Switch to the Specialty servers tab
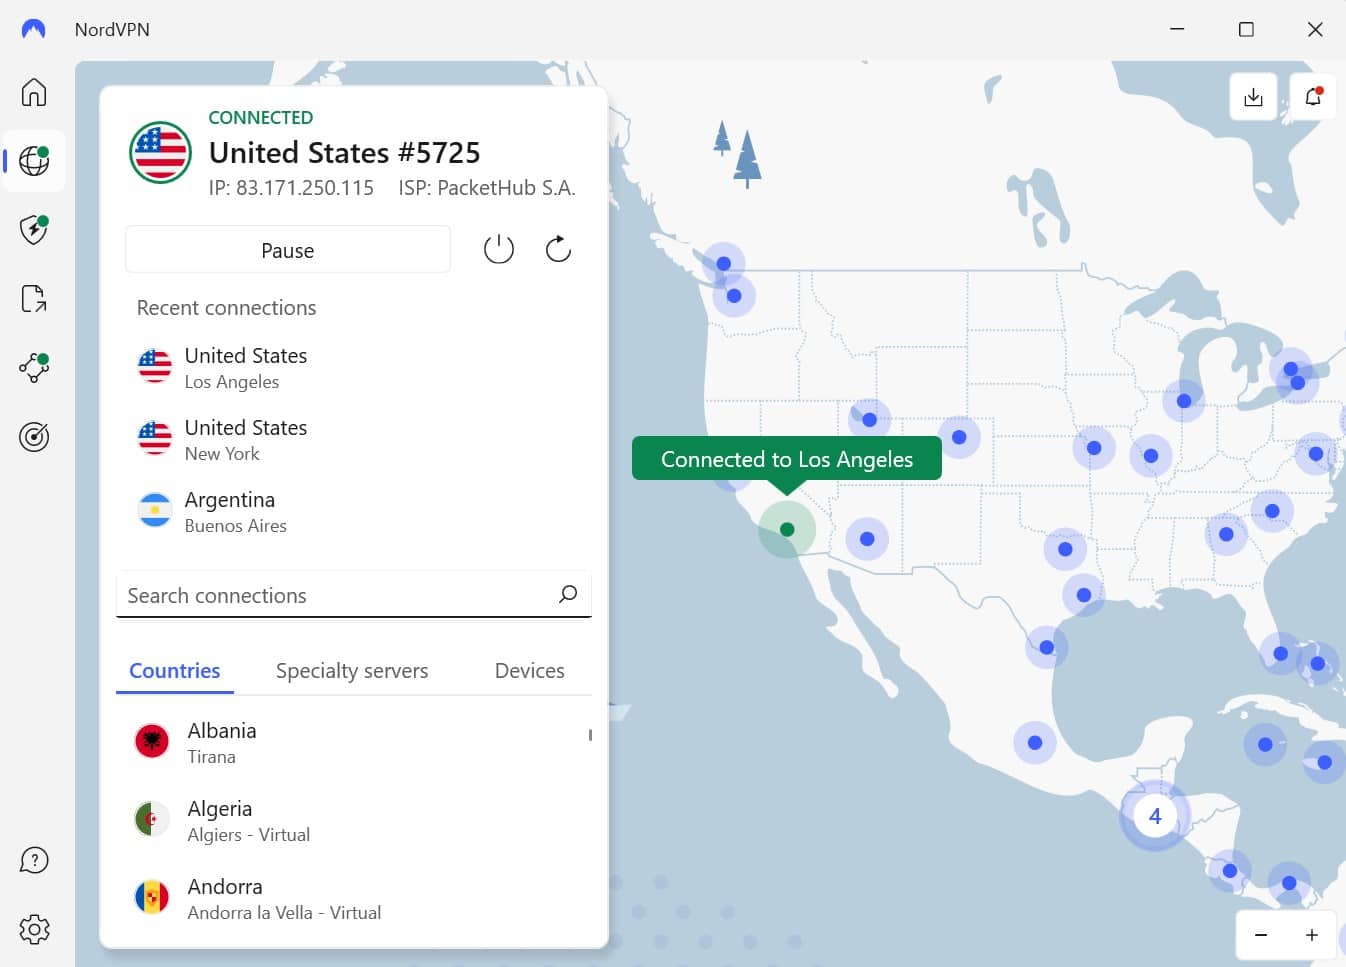Viewport: 1346px width, 967px height. [x=352, y=671]
